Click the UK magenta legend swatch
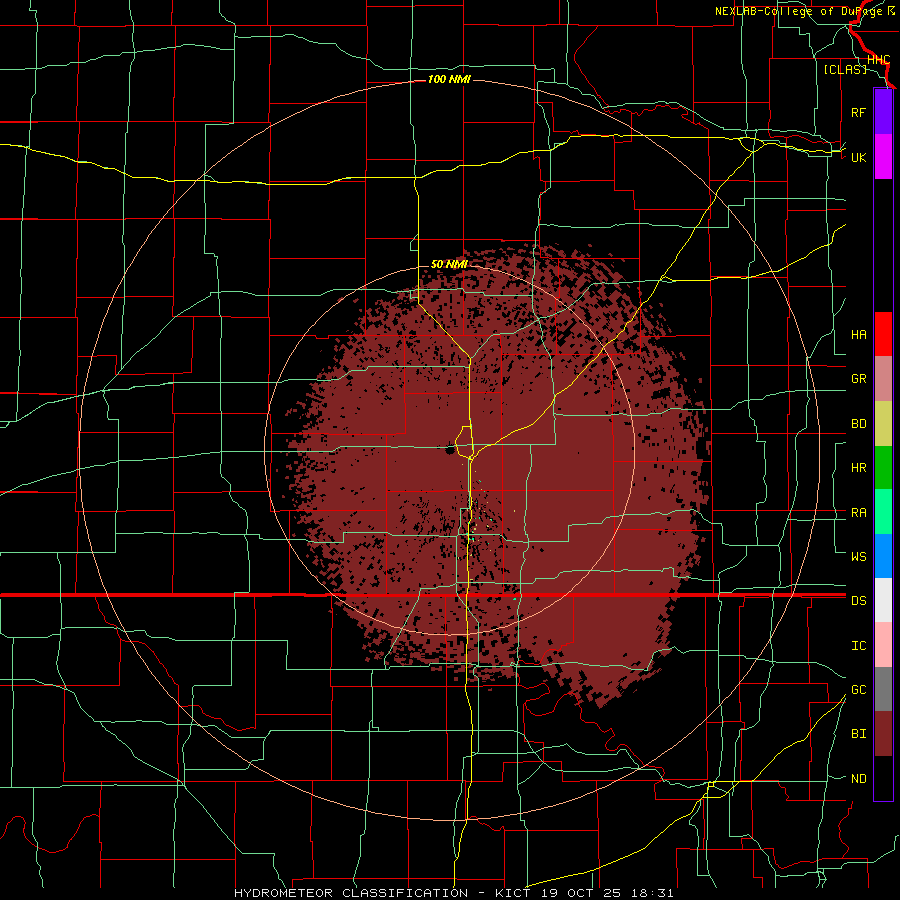The image size is (900, 900). coord(883,157)
